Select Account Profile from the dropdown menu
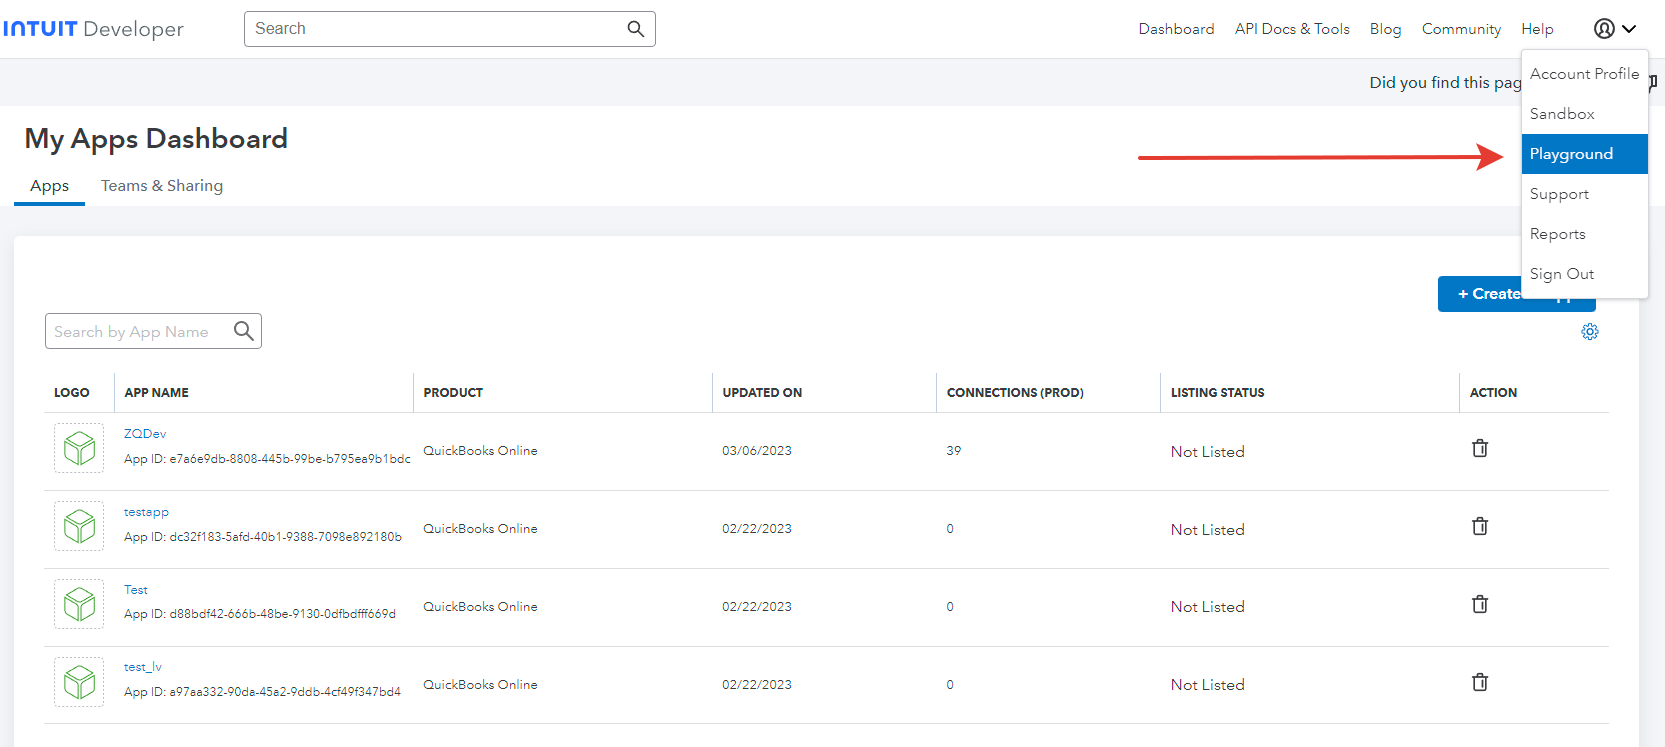The height and width of the screenshot is (747, 1665). 1584,74
